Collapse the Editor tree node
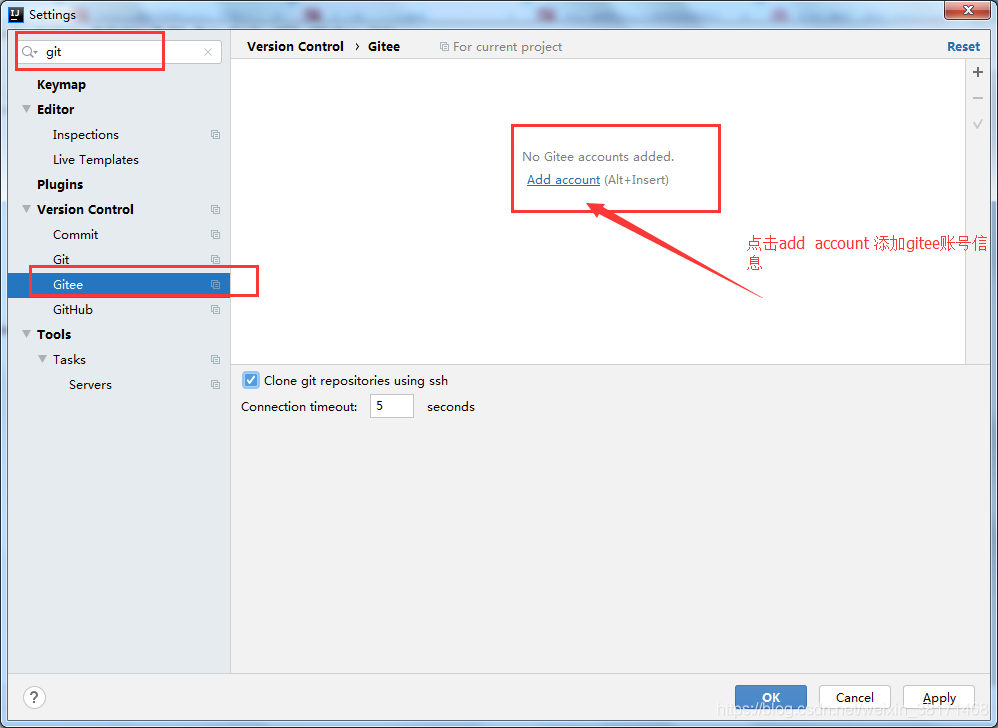 click(x=27, y=109)
